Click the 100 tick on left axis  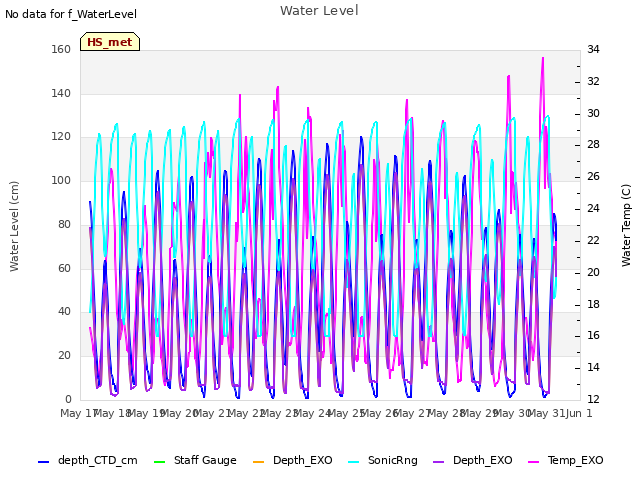[x=61, y=180]
